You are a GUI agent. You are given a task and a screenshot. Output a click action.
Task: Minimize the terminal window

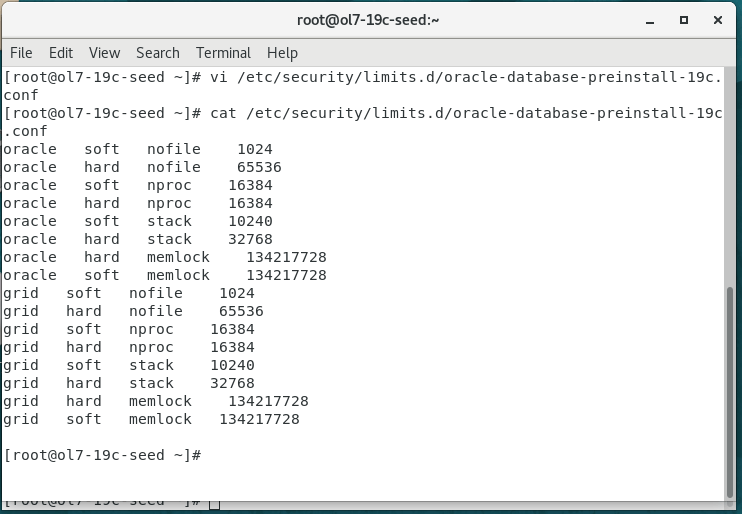(x=651, y=19)
